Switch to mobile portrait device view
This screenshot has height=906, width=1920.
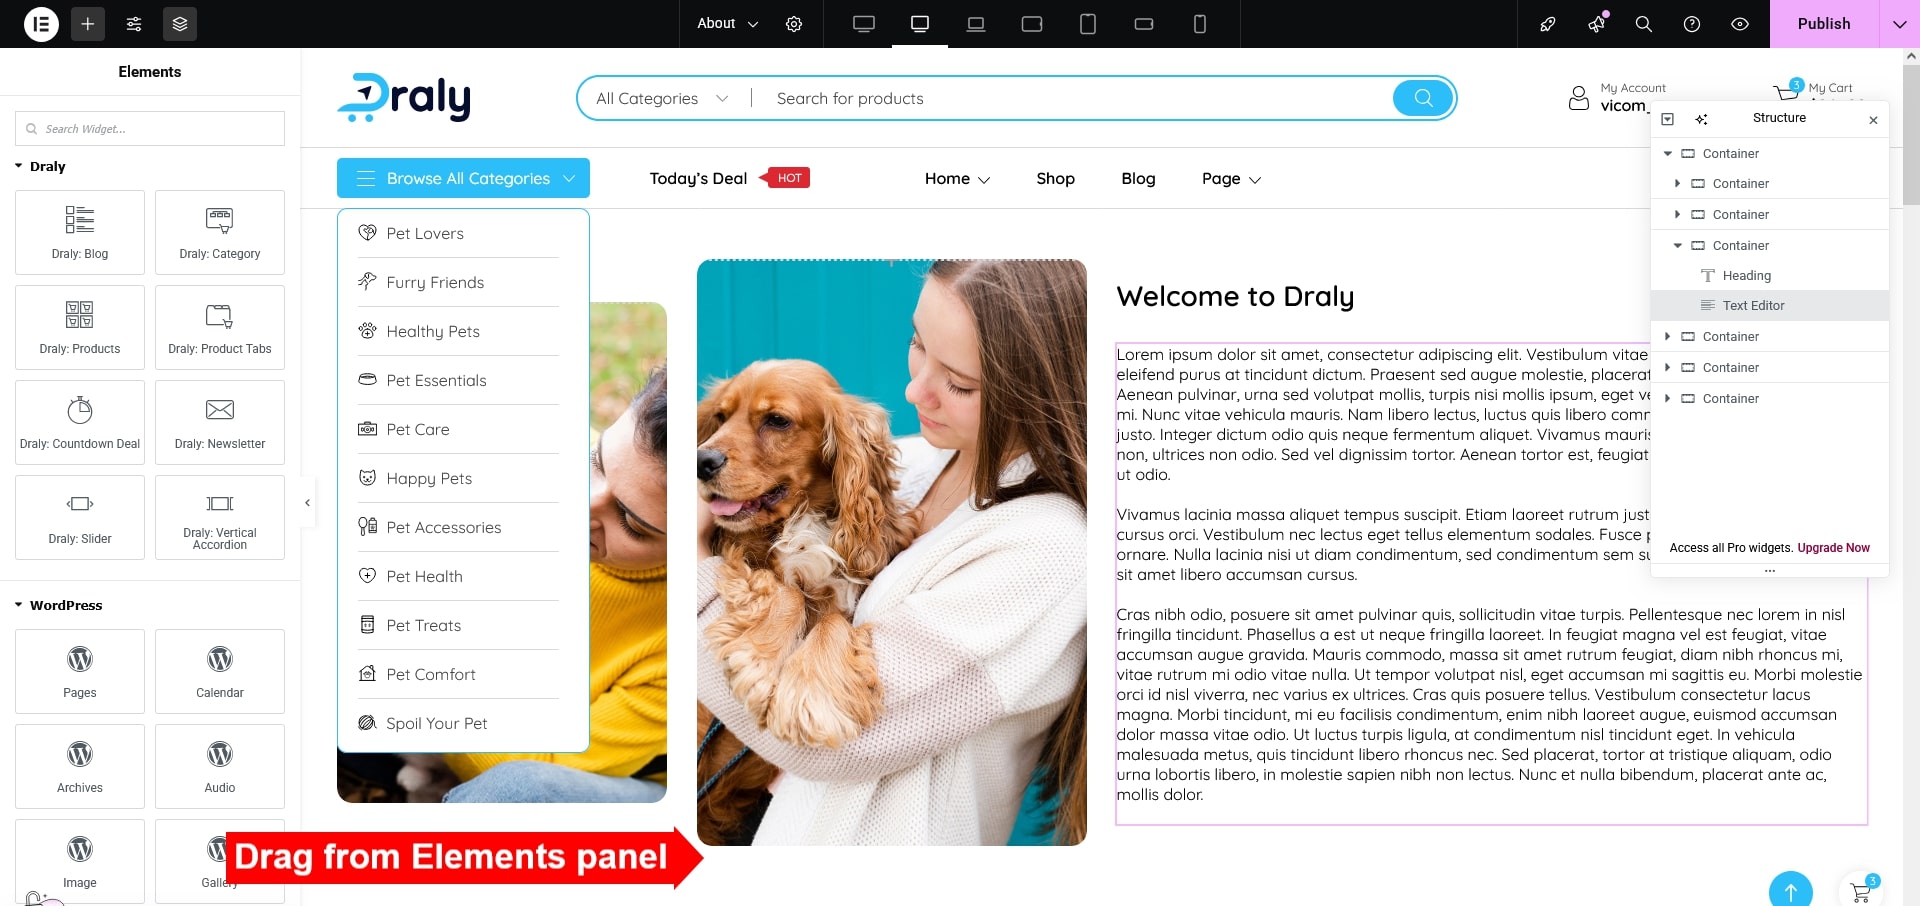(x=1200, y=24)
